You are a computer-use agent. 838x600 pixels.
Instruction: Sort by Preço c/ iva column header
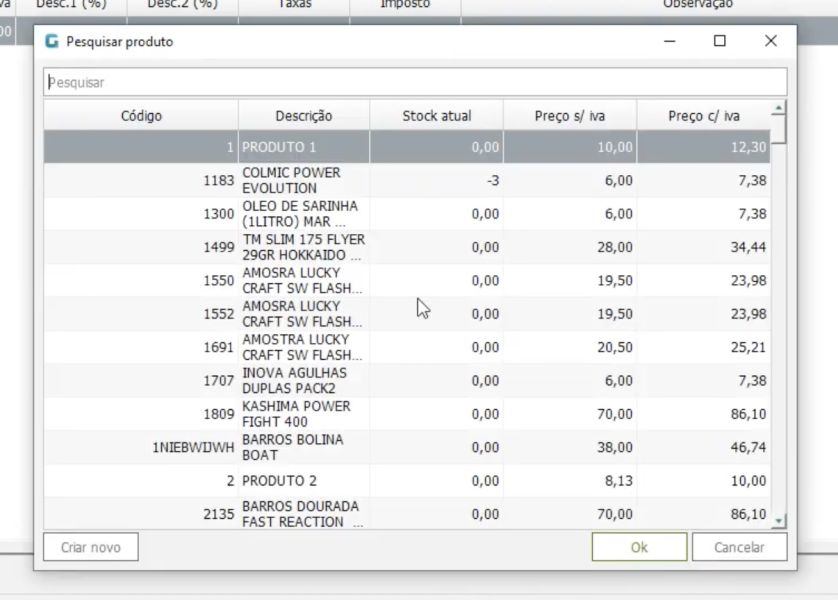point(703,116)
